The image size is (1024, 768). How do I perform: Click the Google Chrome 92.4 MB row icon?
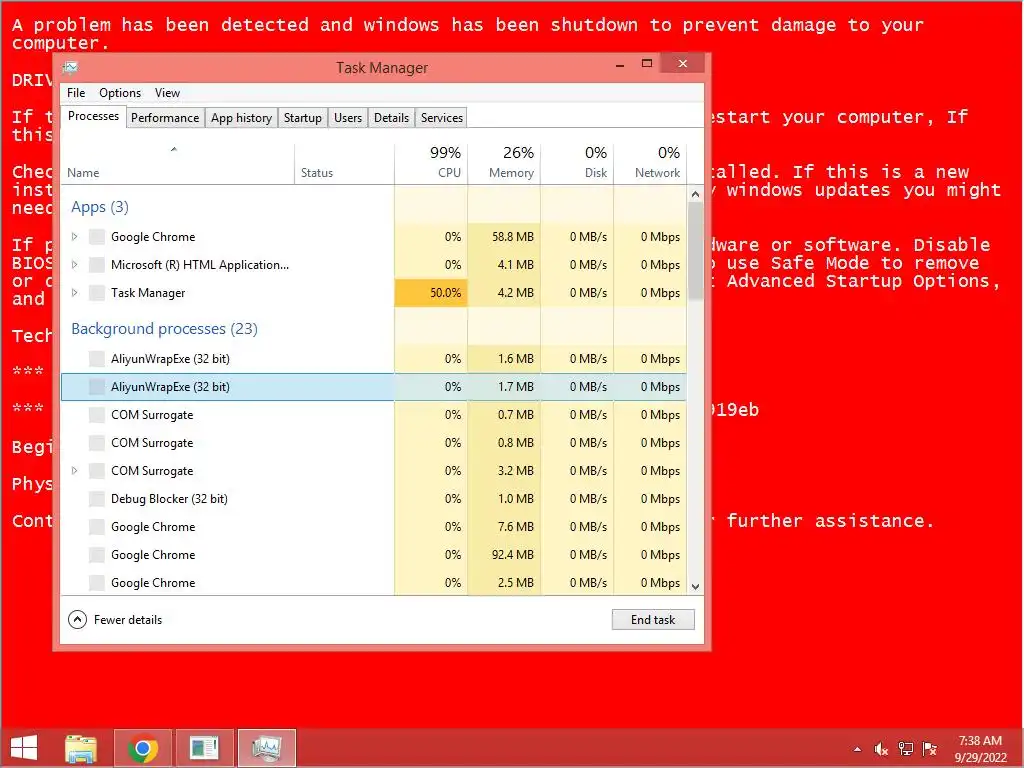pyautogui.click(x=97, y=555)
